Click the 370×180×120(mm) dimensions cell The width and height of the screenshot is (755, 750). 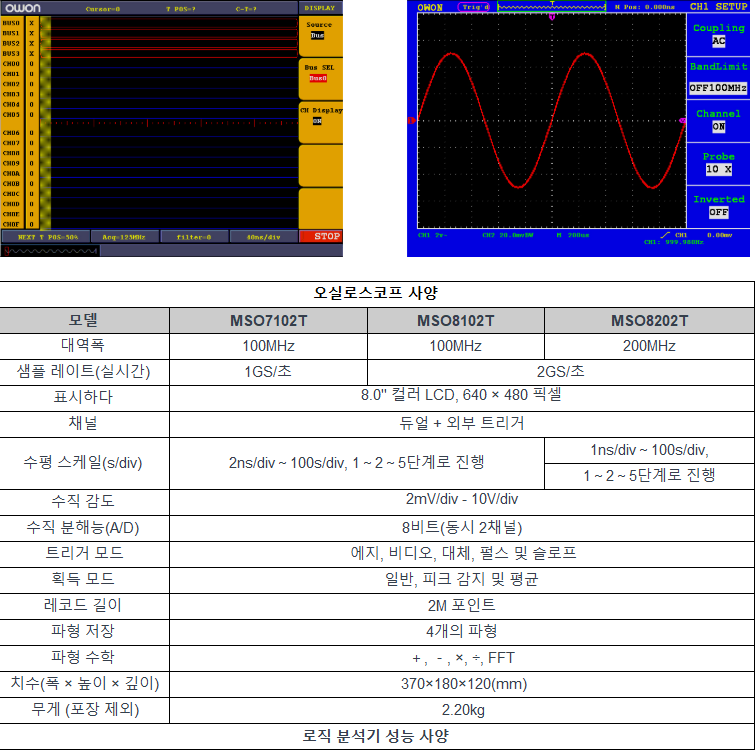tap(461, 684)
